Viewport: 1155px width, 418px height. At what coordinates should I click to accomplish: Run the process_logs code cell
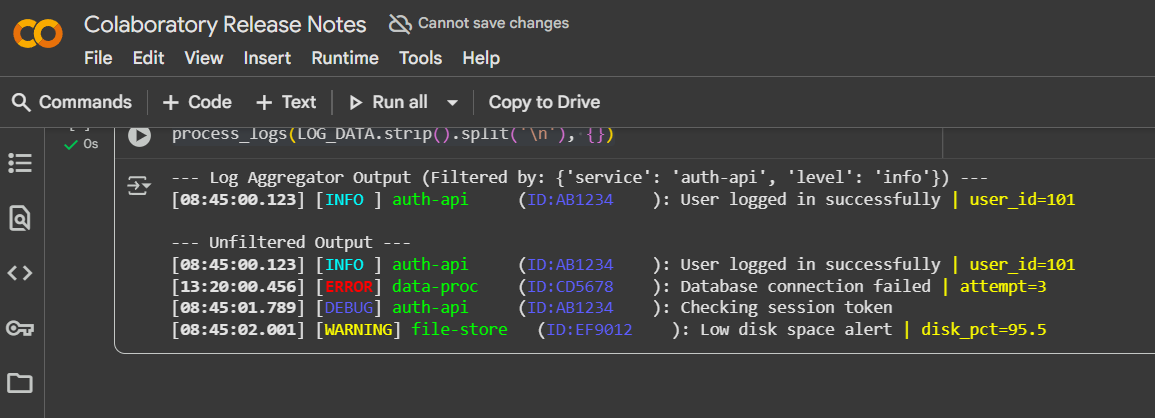pos(138,135)
